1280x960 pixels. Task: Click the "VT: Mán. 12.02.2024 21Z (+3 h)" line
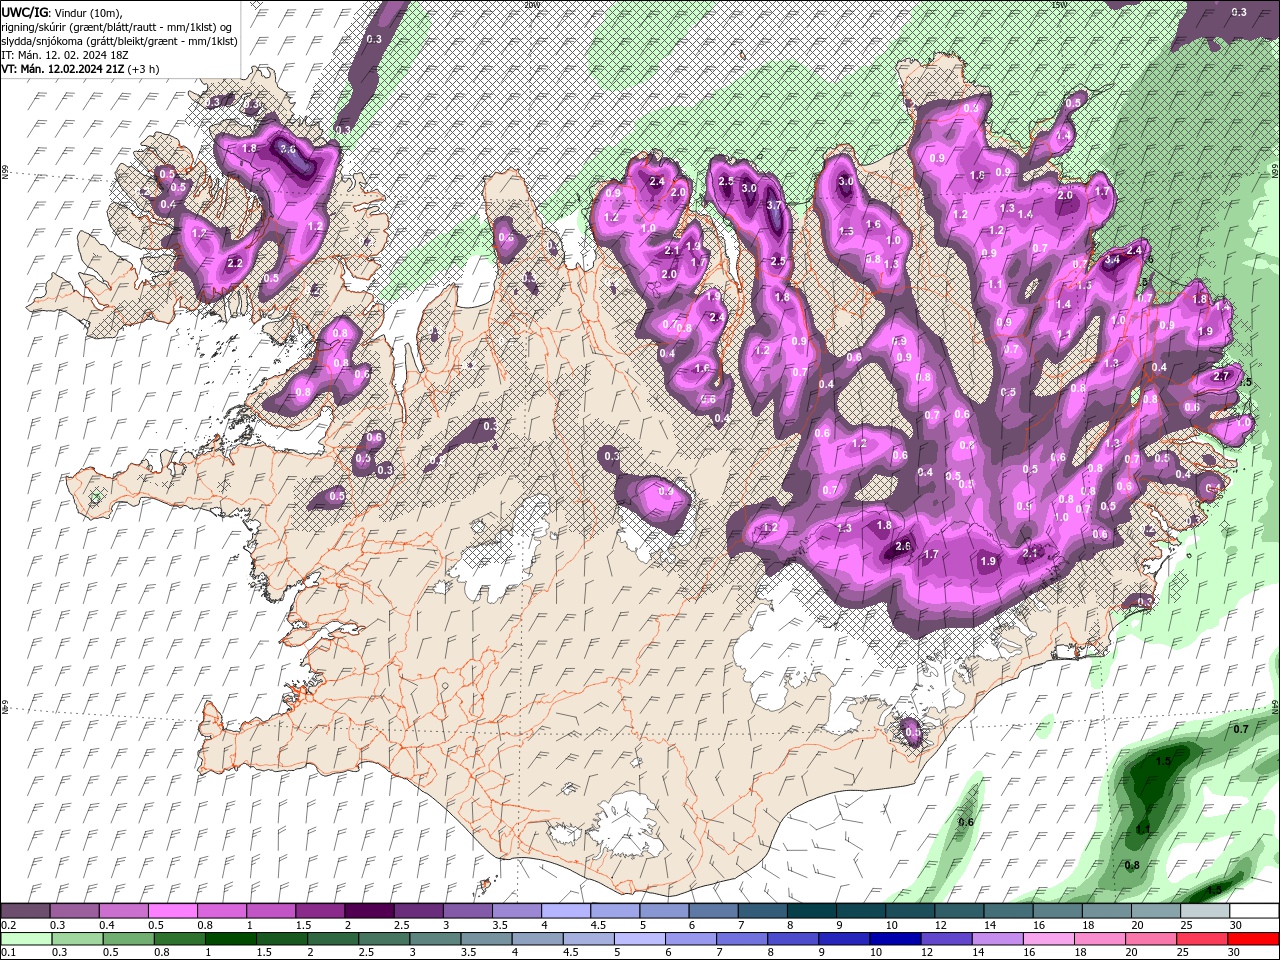point(80,69)
